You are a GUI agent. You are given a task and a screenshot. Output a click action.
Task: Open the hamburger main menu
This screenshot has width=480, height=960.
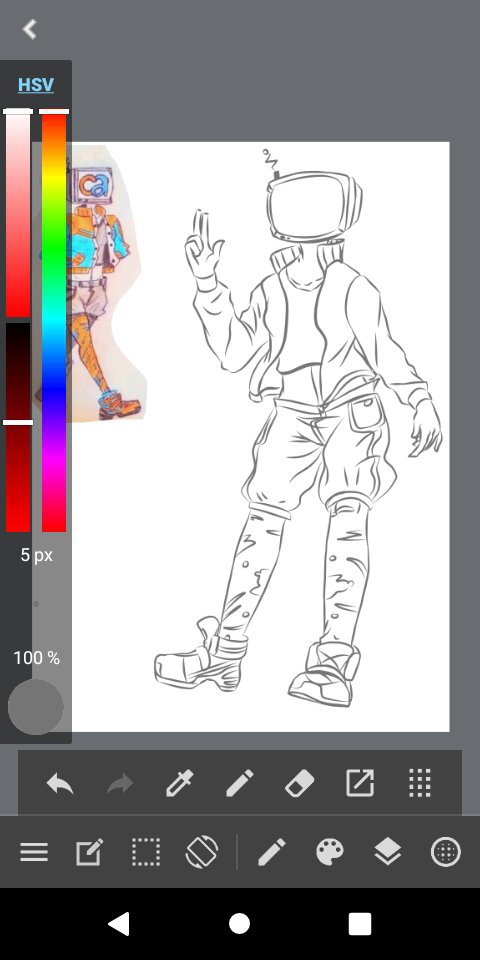pyautogui.click(x=34, y=852)
